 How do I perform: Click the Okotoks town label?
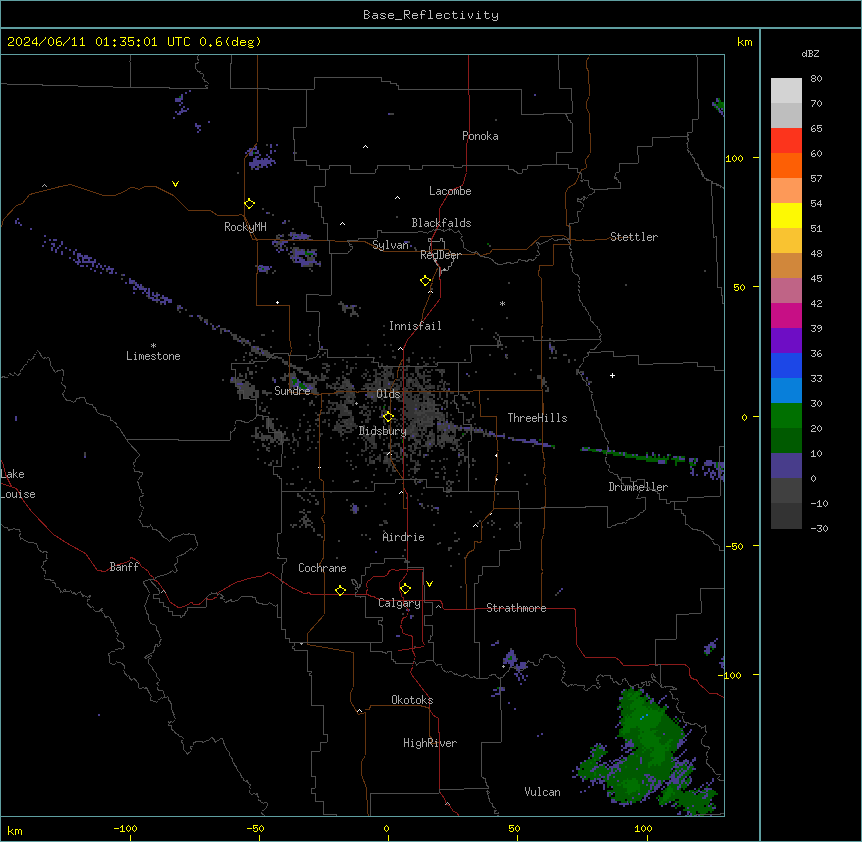point(412,700)
